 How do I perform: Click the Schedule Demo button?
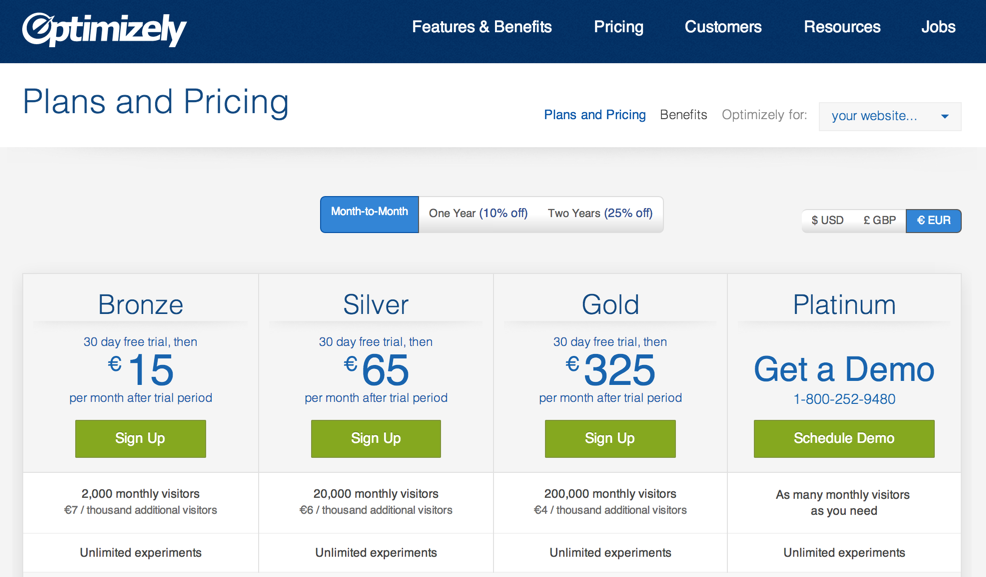[844, 439]
